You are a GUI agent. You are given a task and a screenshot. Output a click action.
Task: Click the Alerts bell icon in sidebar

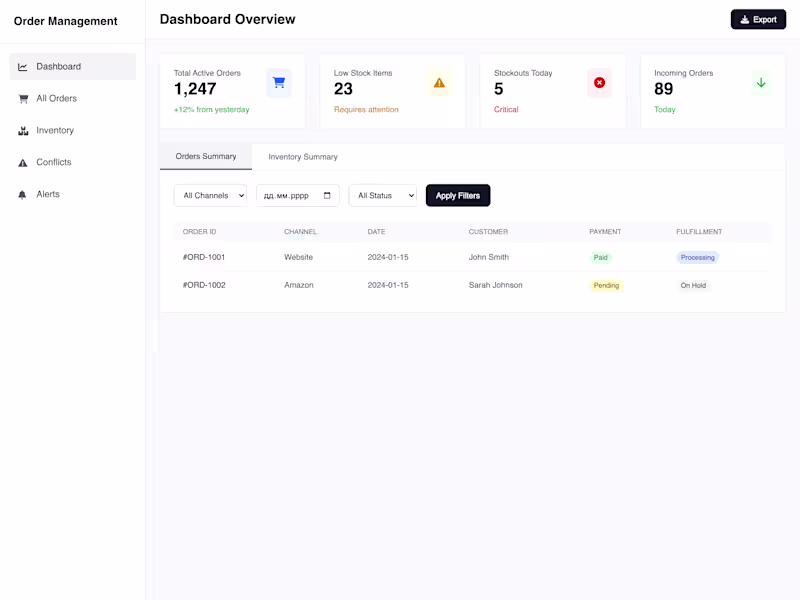pos(23,195)
